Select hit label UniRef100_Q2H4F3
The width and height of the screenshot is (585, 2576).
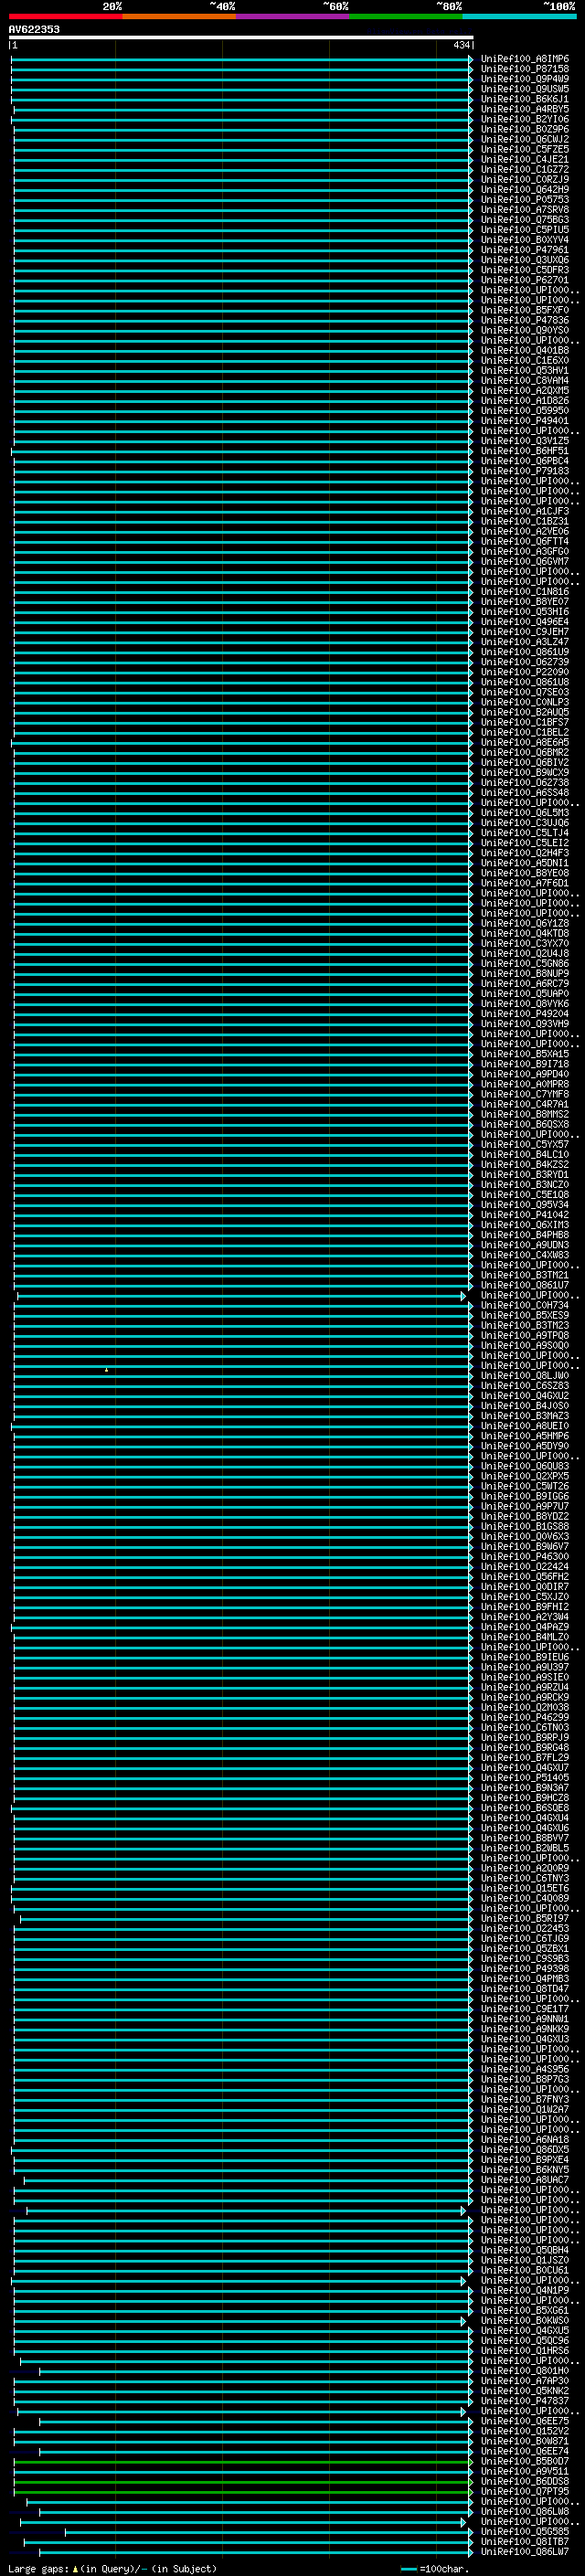coord(524,853)
